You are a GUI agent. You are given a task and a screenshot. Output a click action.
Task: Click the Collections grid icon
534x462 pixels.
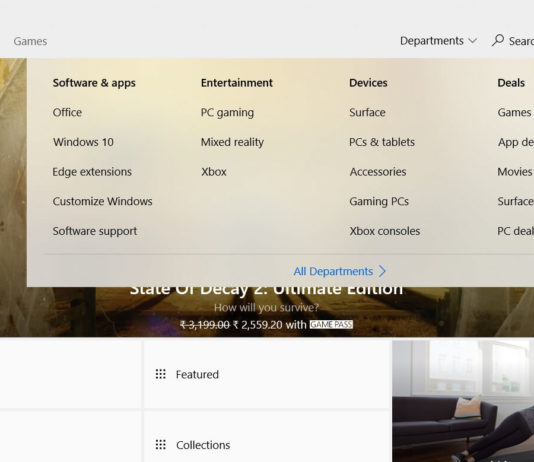point(161,445)
